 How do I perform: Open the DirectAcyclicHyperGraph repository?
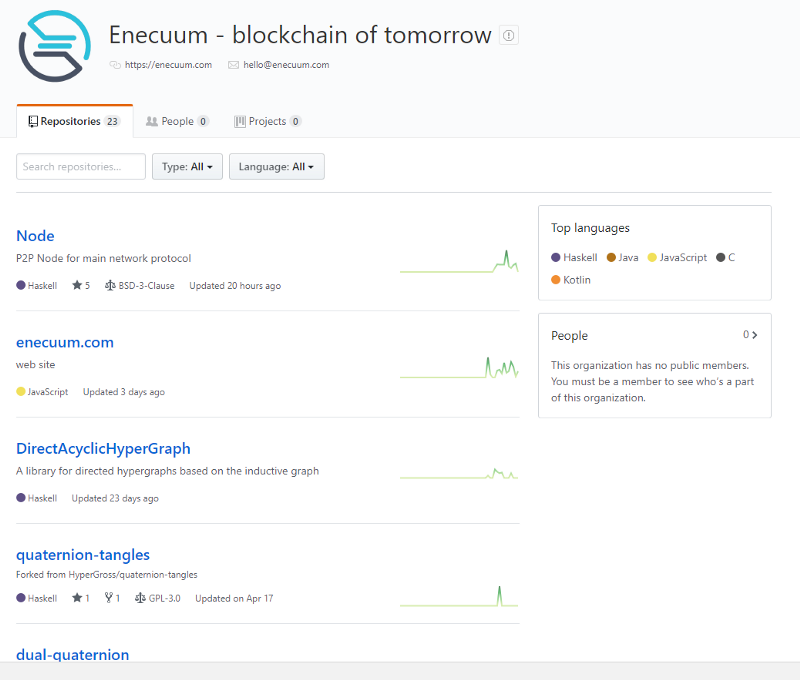[103, 448]
